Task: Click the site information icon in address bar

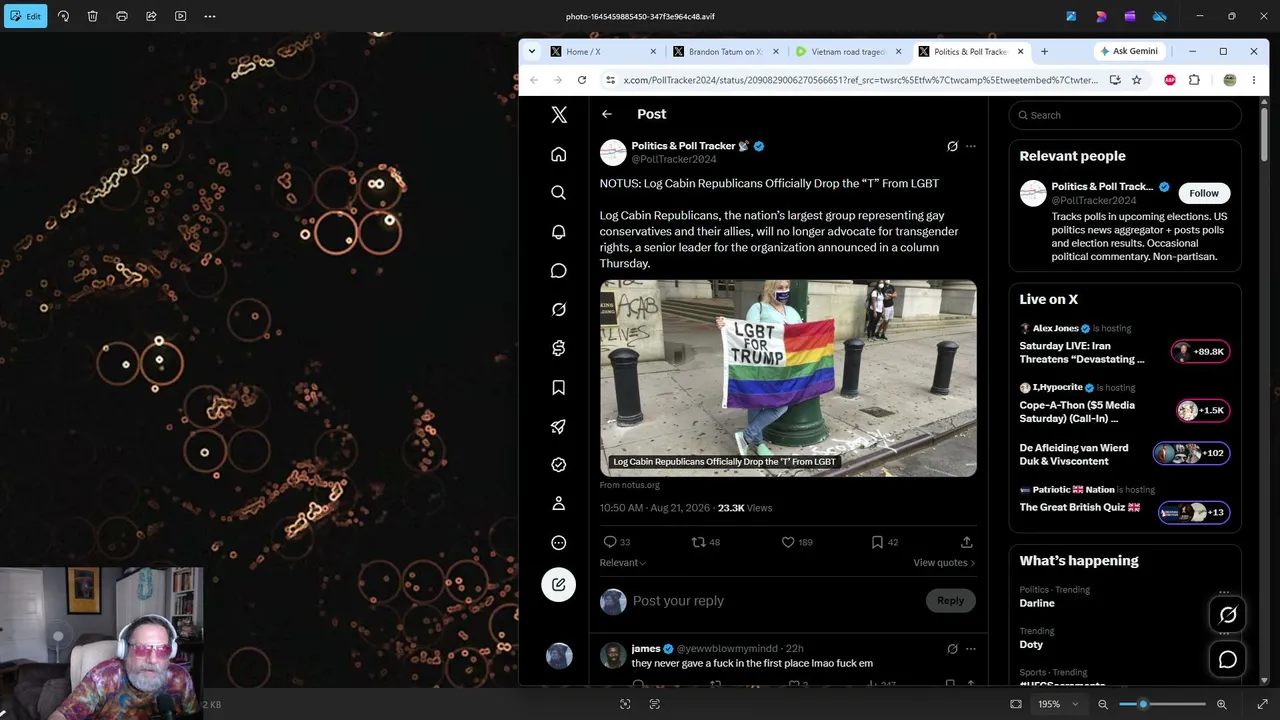Action: coord(610,80)
